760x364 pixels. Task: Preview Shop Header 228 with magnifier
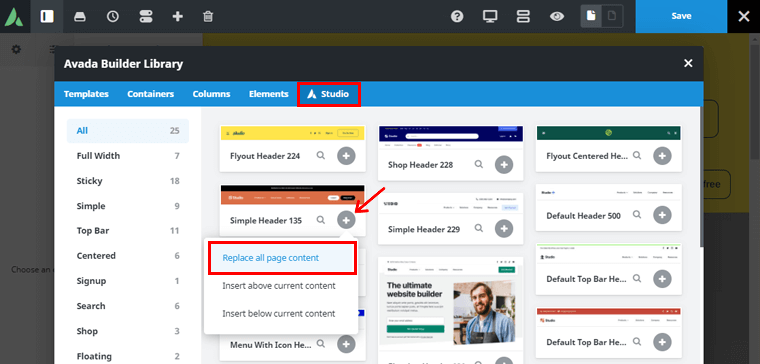coord(479,164)
